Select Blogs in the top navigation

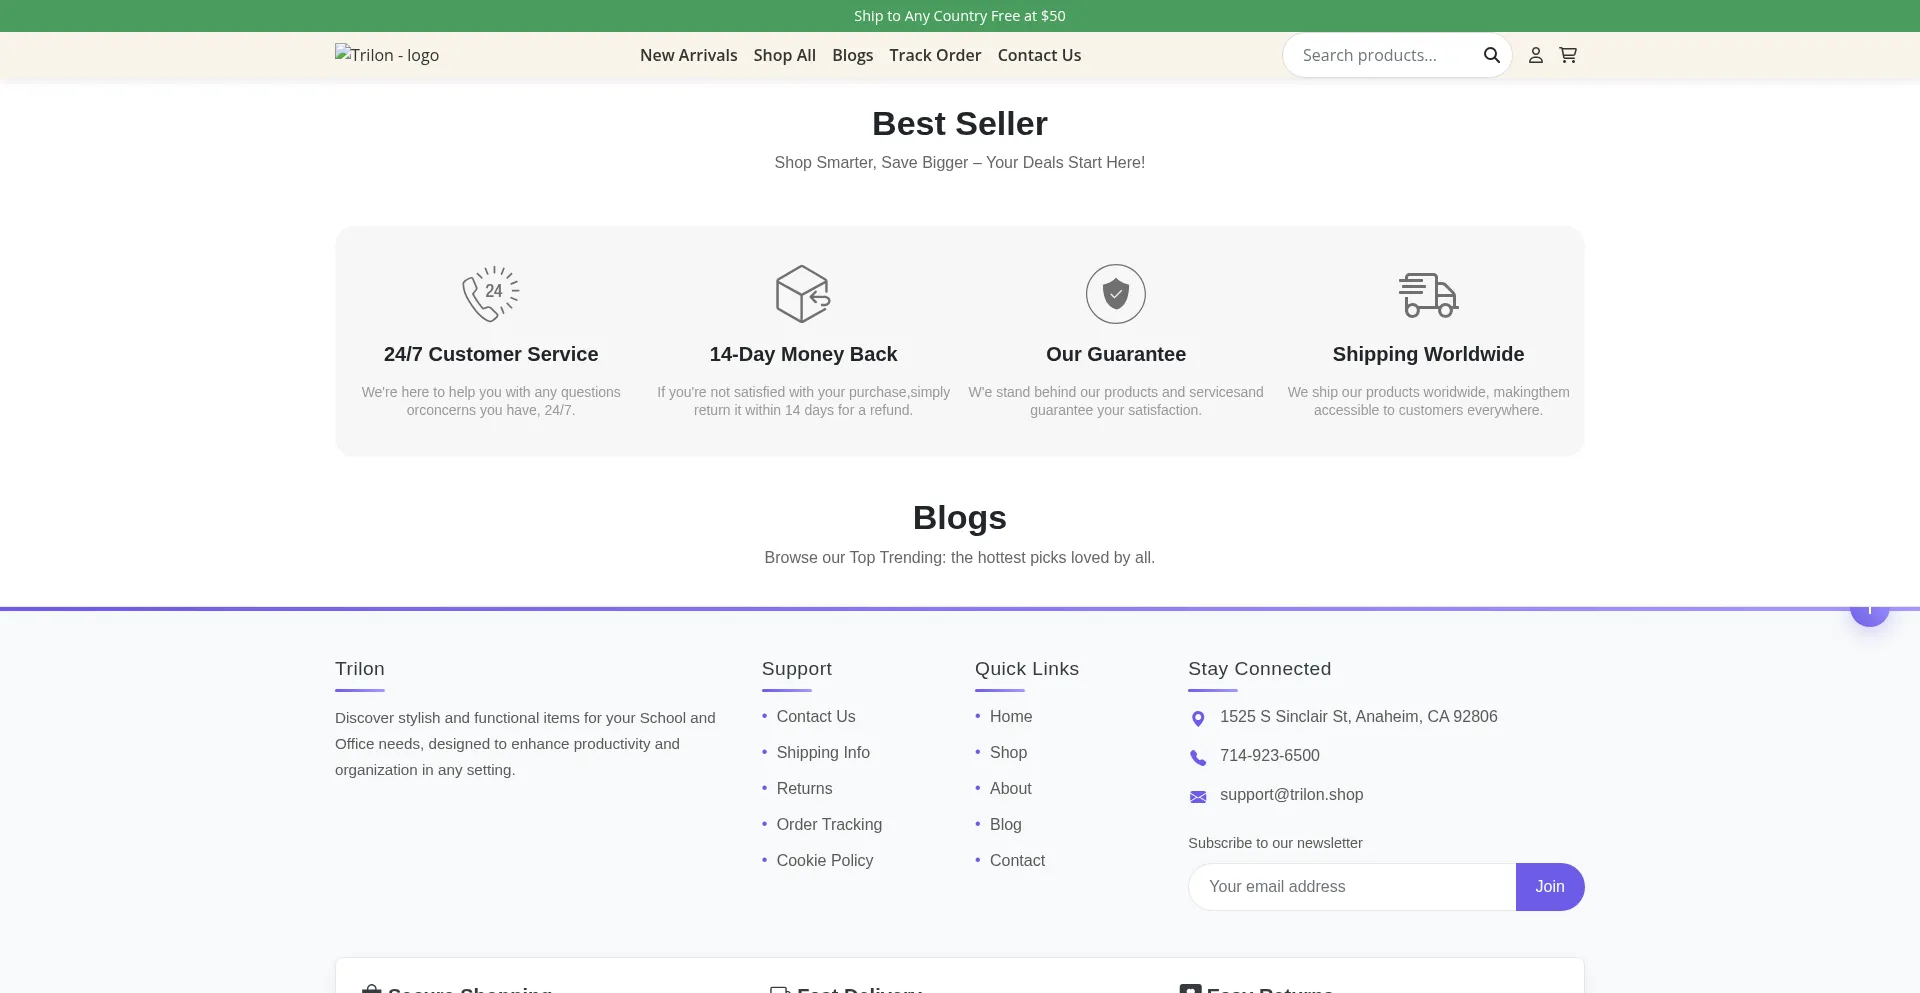(852, 55)
